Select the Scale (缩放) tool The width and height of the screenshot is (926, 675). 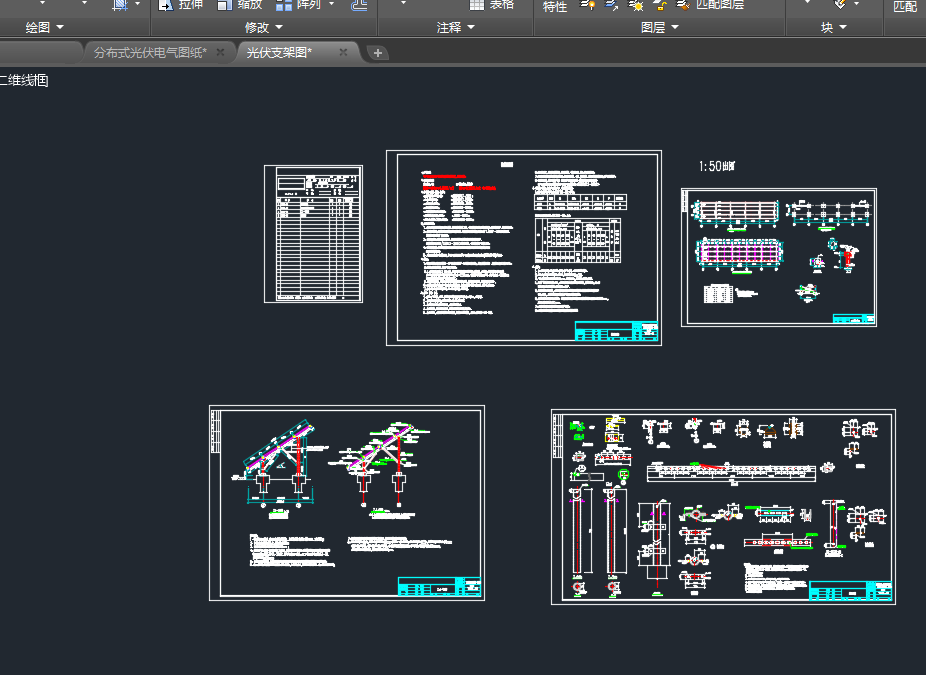(x=239, y=5)
